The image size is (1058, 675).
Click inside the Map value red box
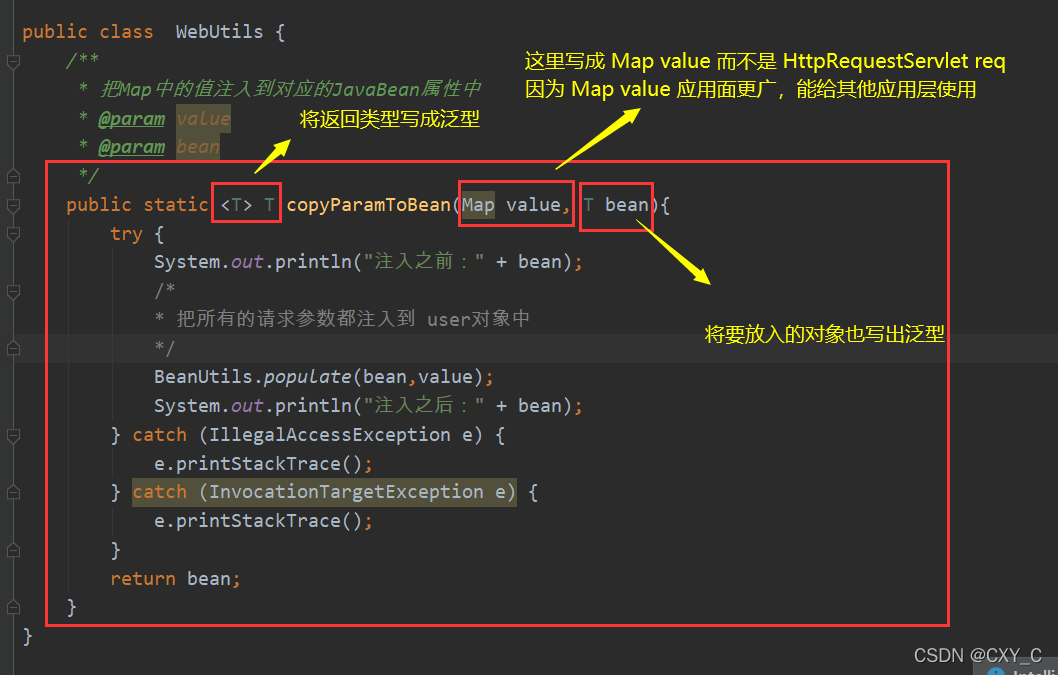click(515, 204)
